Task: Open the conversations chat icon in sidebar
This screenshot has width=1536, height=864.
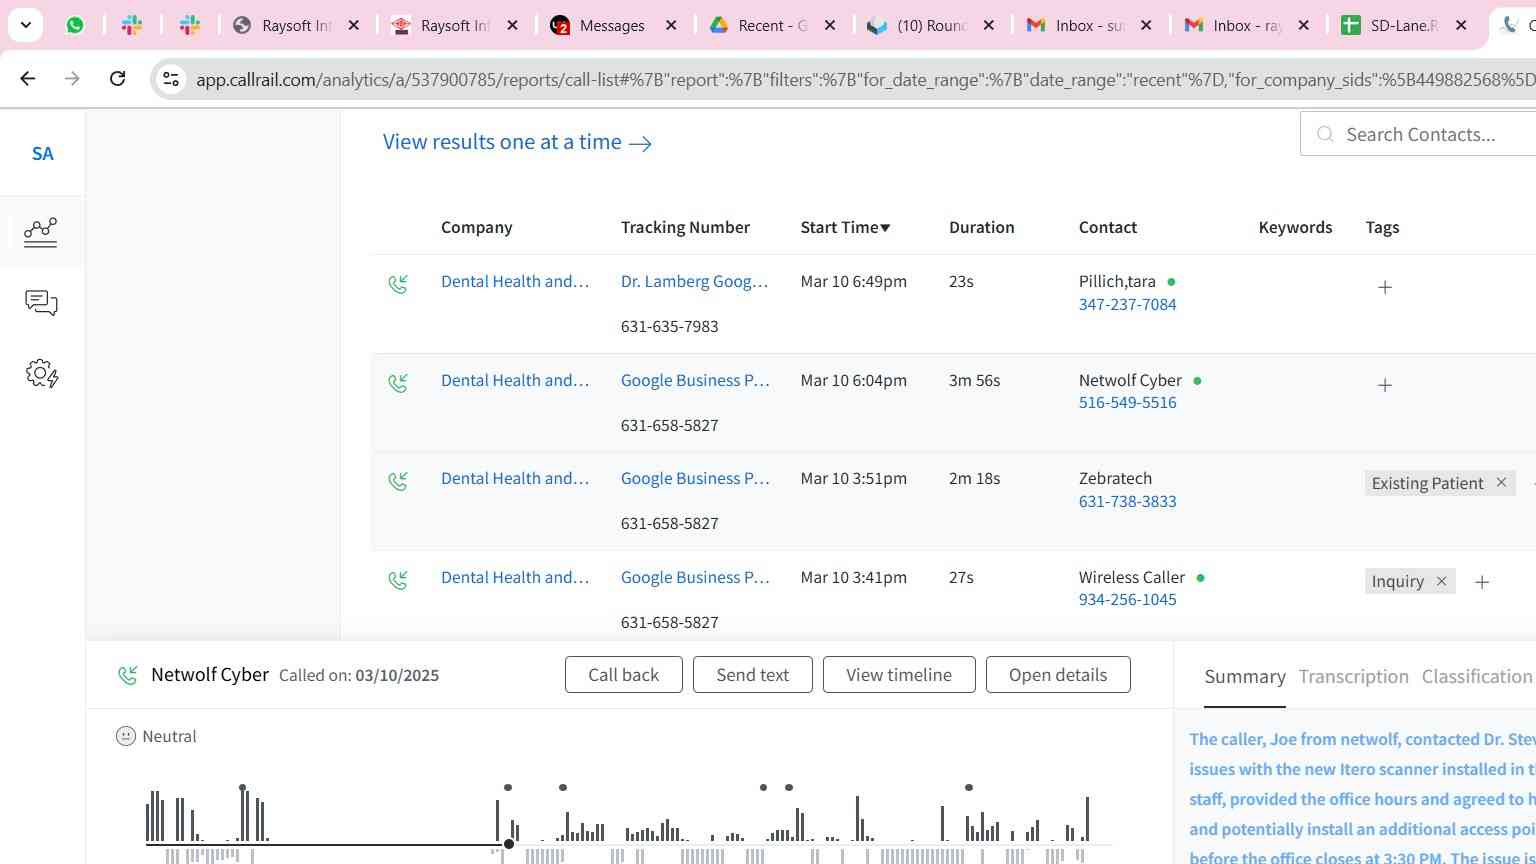Action: tap(41, 303)
